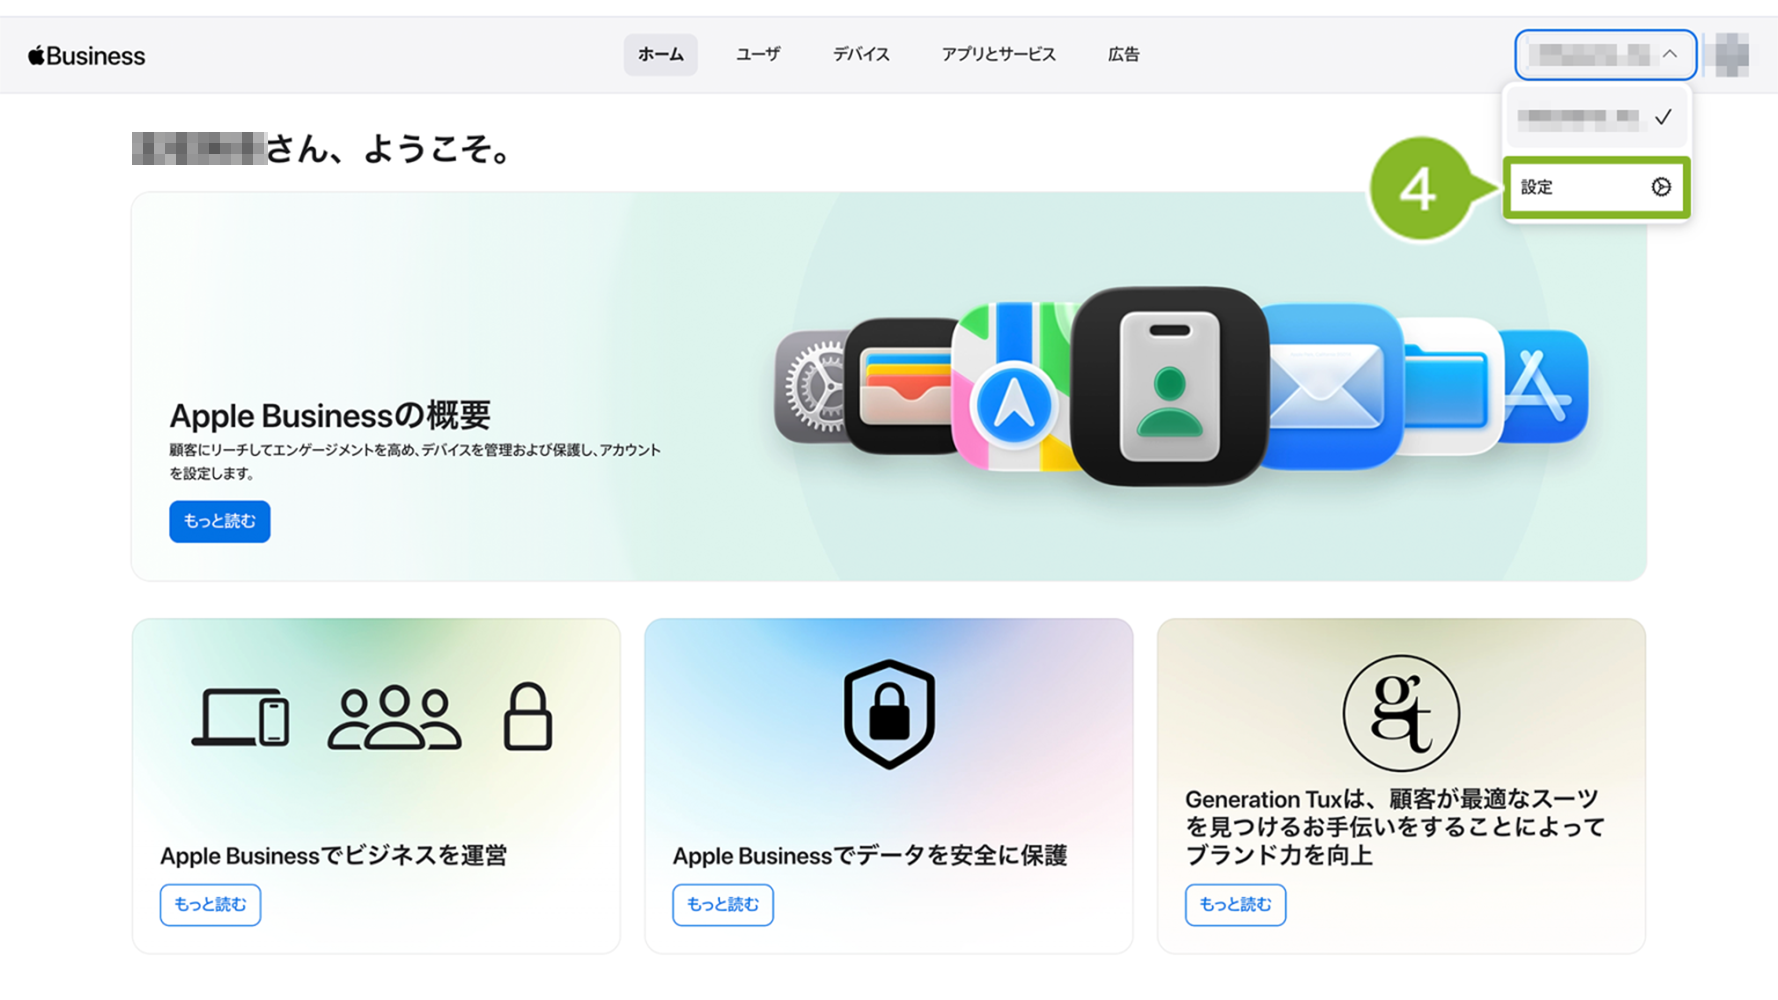Viewport: 1778px width, 1000px height.
Task: Click もっと読む under Apple Businessでビジネスを運営
Action: click(210, 904)
